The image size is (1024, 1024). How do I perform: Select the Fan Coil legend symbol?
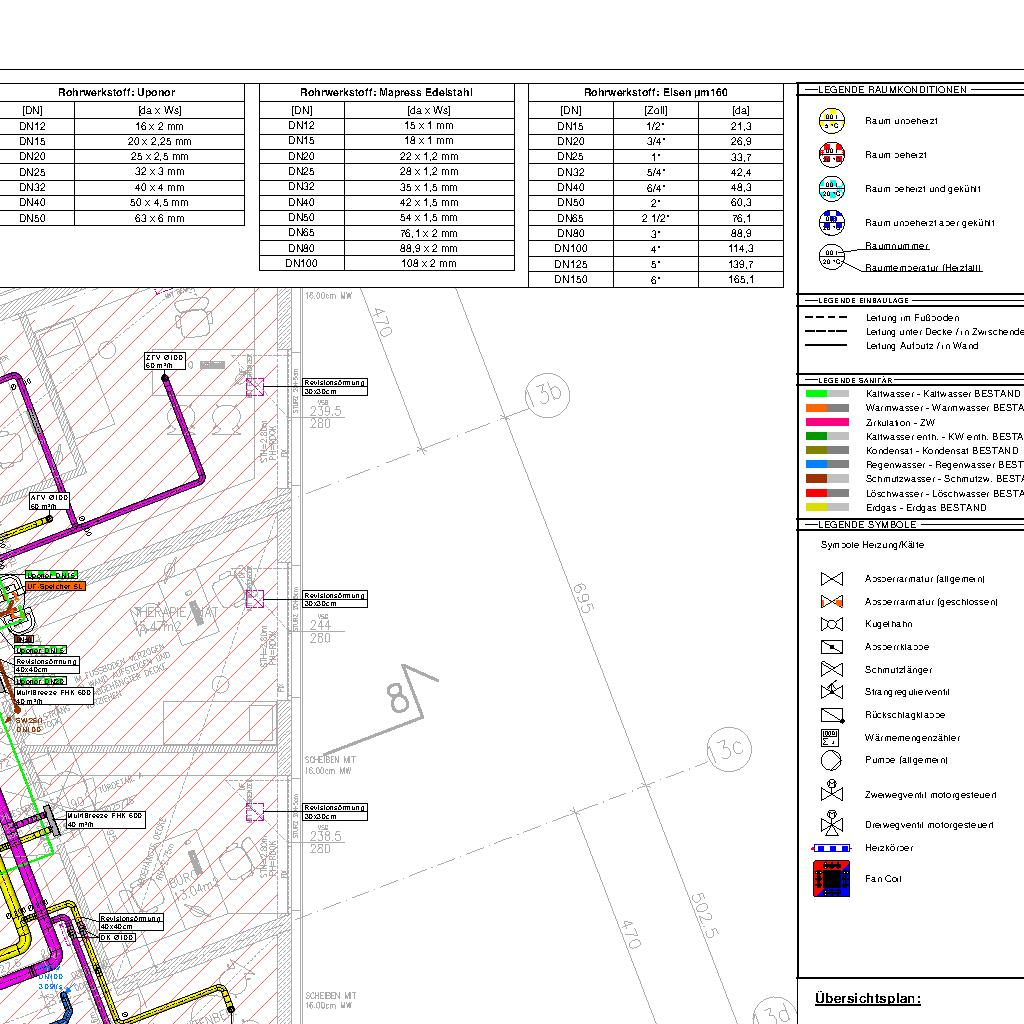tap(831, 879)
